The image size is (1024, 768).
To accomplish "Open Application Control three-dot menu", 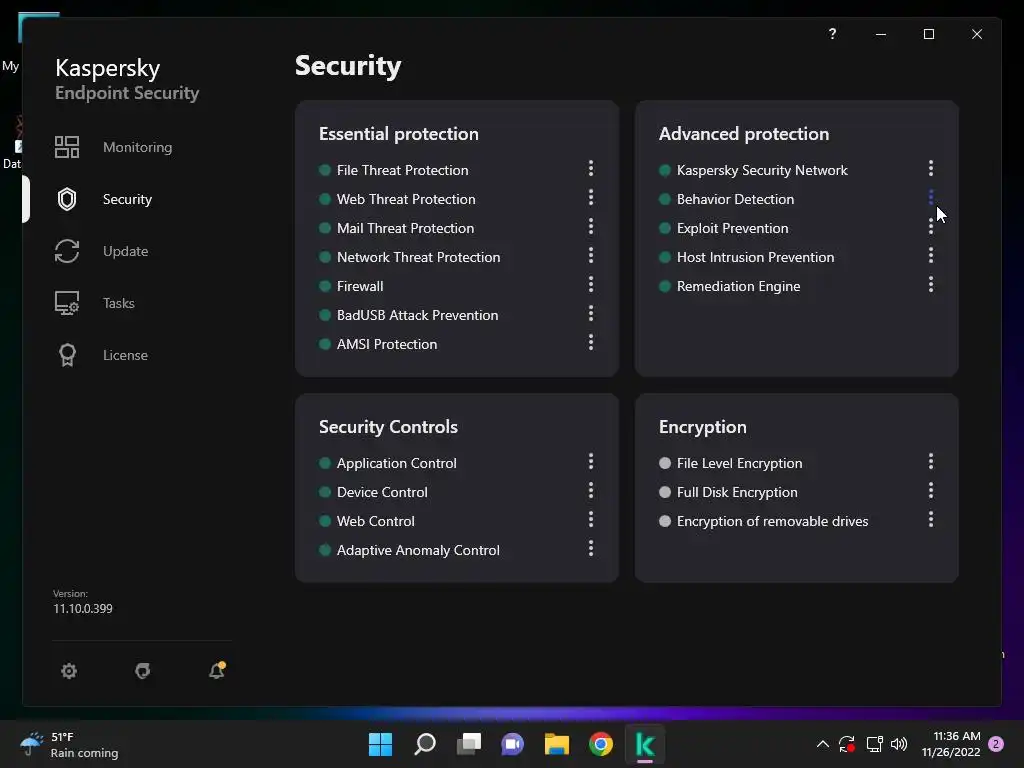I will coord(591,462).
